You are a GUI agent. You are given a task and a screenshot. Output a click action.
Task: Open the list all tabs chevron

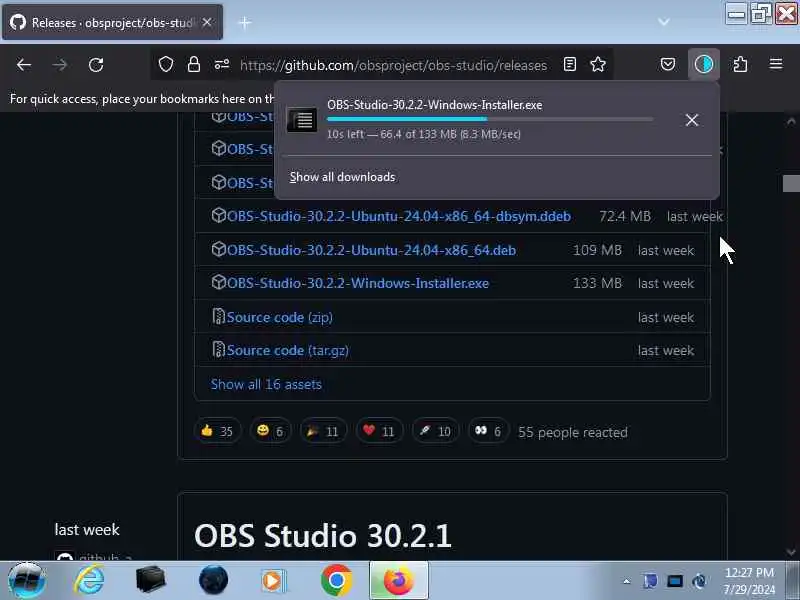(664, 22)
